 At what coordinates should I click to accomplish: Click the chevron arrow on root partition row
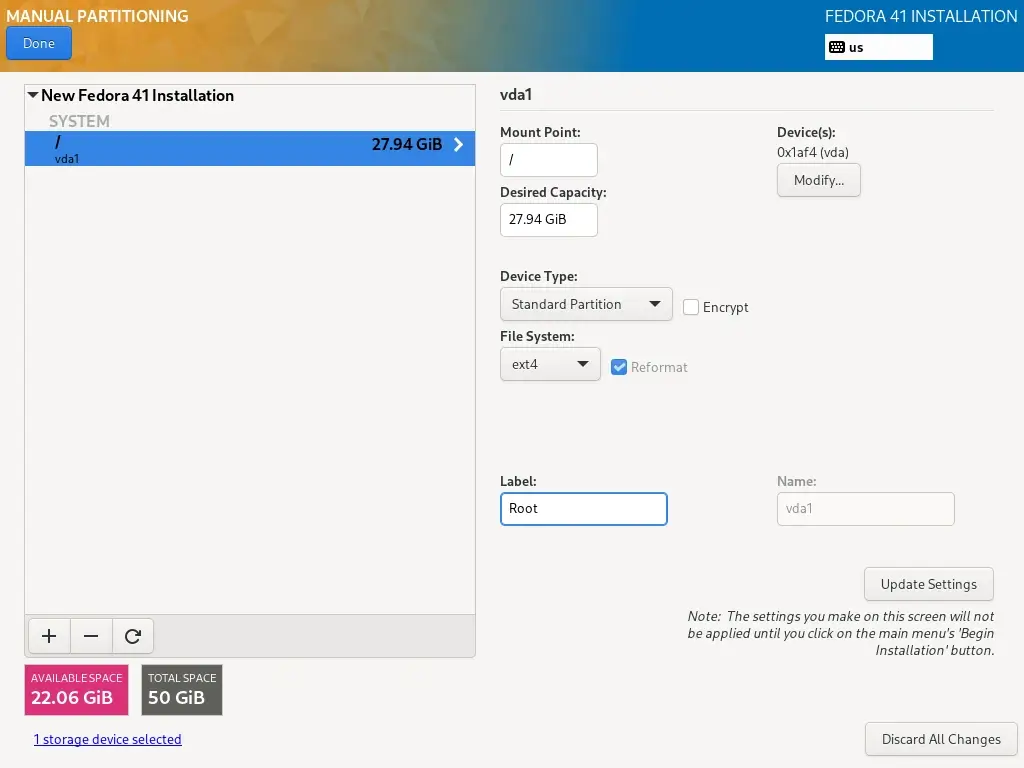pos(459,145)
